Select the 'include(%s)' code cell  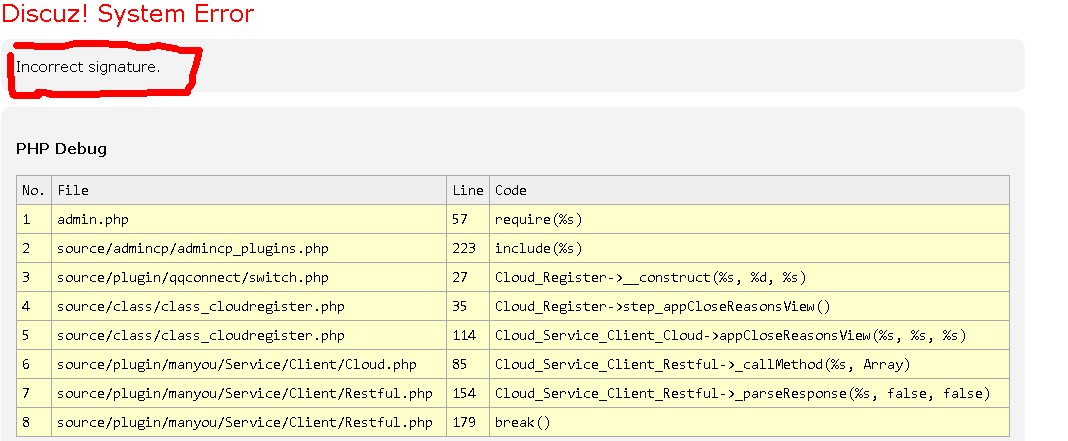749,248
